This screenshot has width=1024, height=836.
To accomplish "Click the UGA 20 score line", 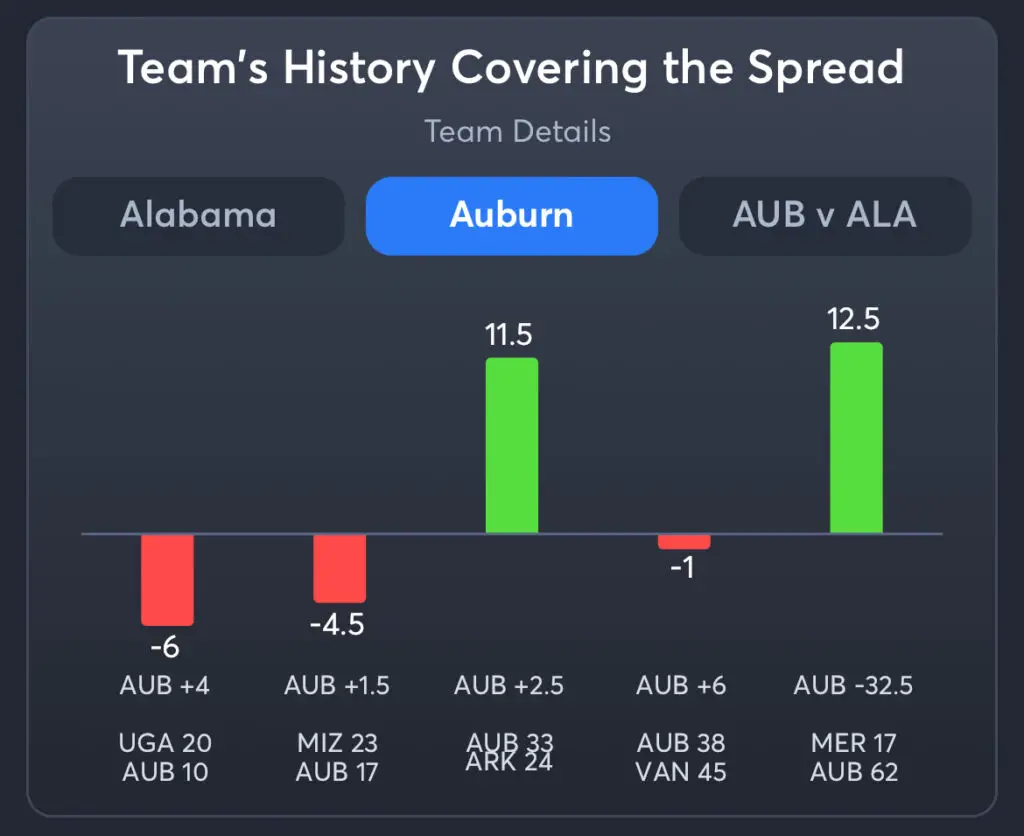I will pyautogui.click(x=165, y=743).
